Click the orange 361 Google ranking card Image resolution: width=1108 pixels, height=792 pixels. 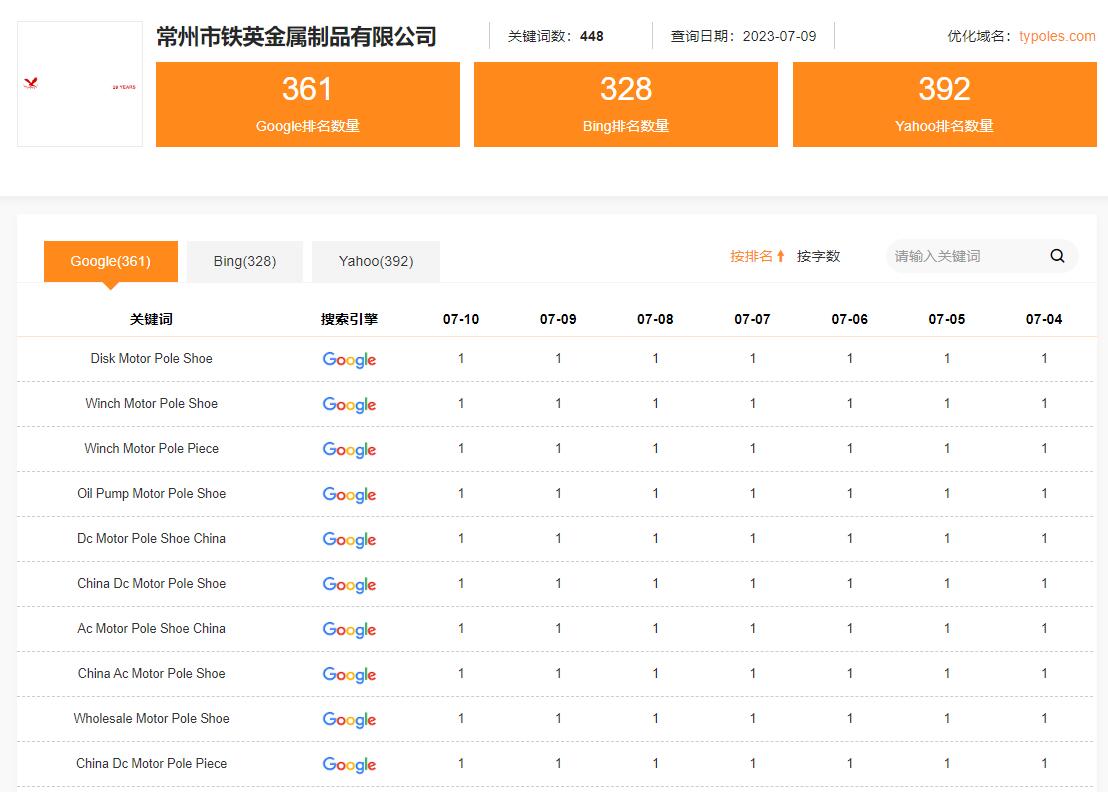point(308,104)
